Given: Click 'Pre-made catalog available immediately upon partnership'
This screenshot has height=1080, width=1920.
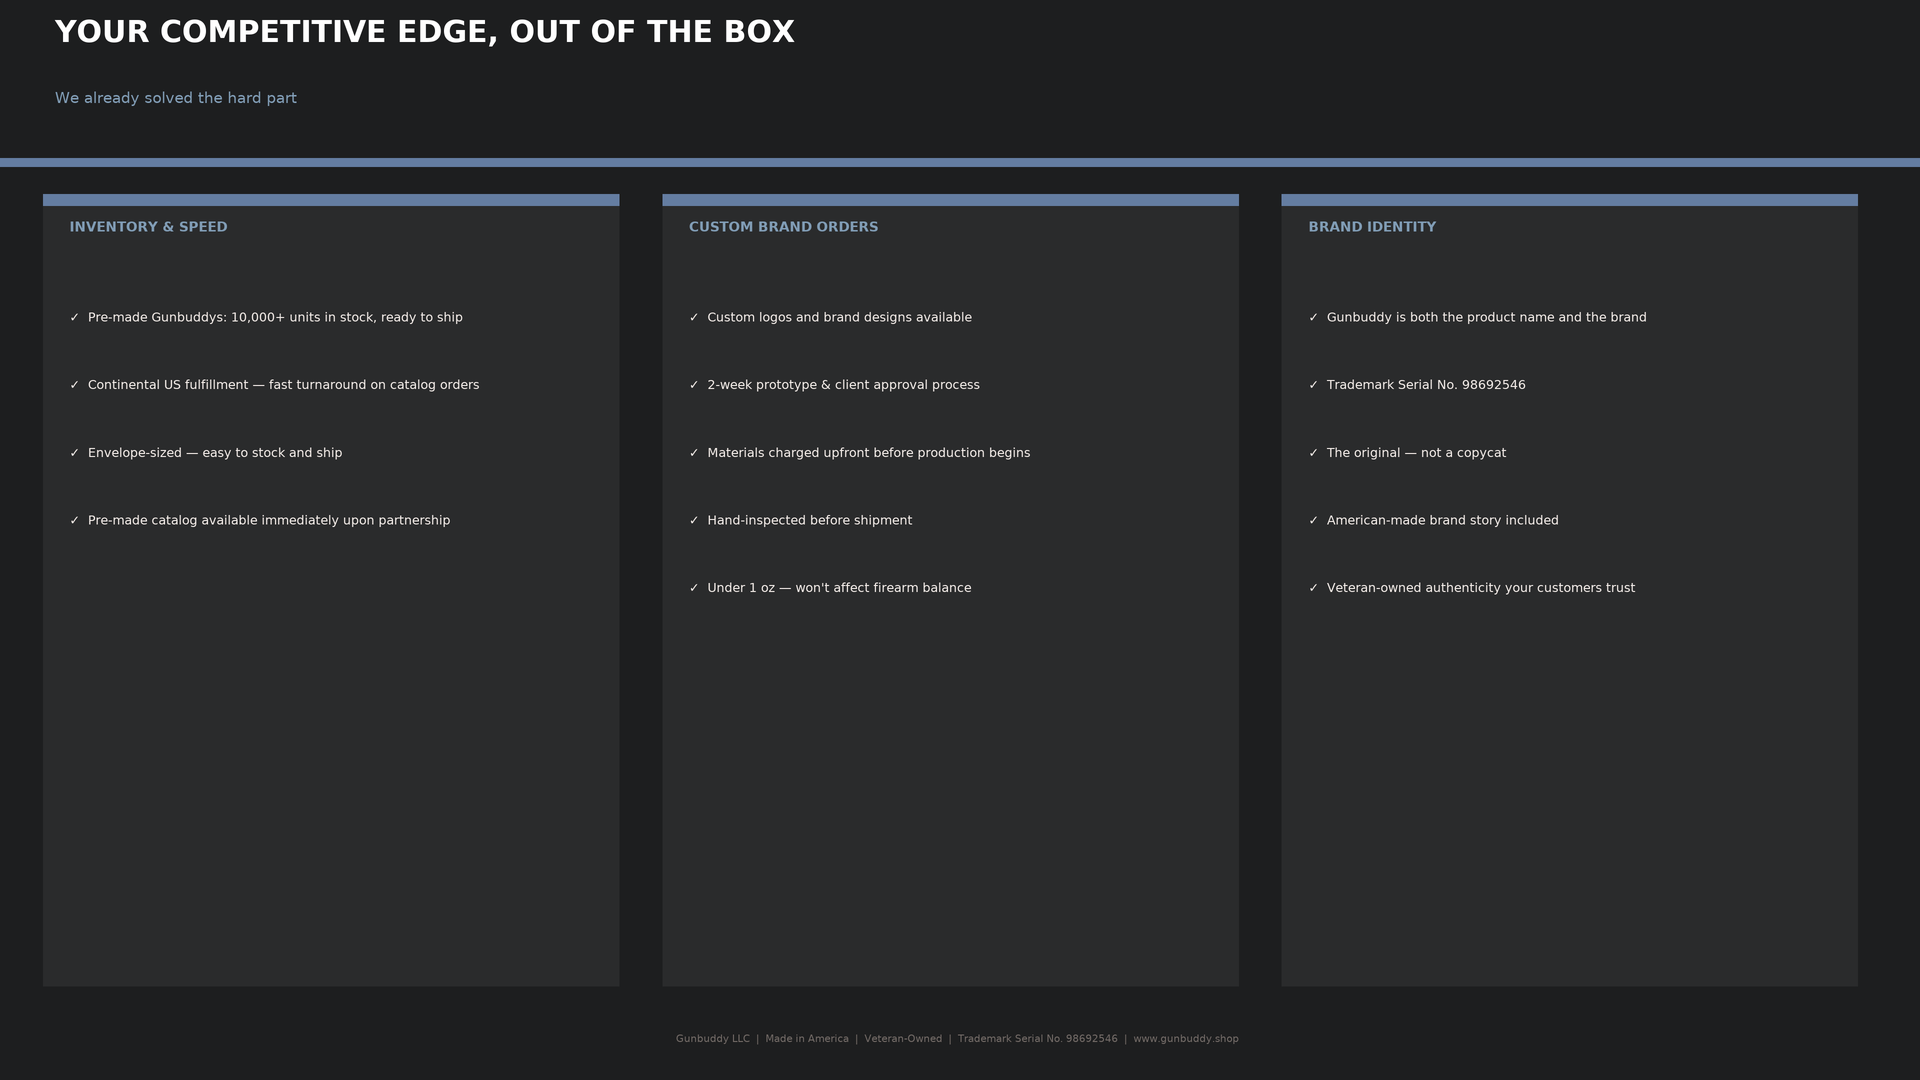Looking at the screenshot, I should 269,520.
